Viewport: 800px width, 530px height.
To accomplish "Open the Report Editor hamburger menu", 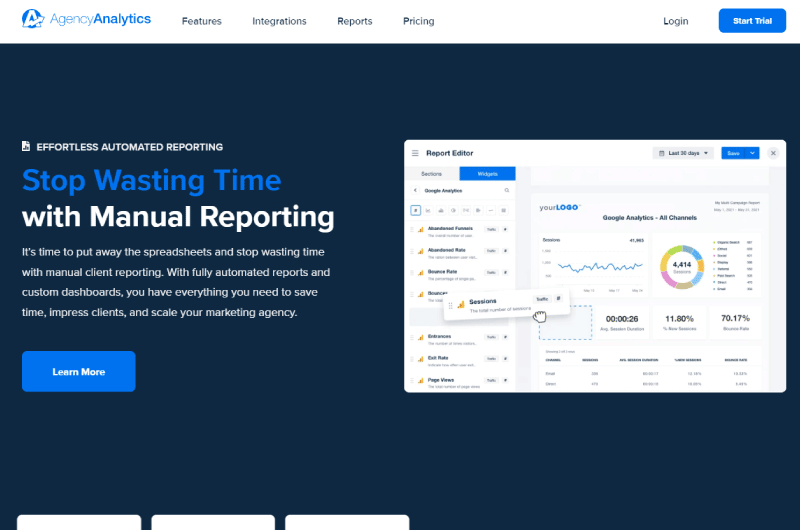I will [x=415, y=153].
